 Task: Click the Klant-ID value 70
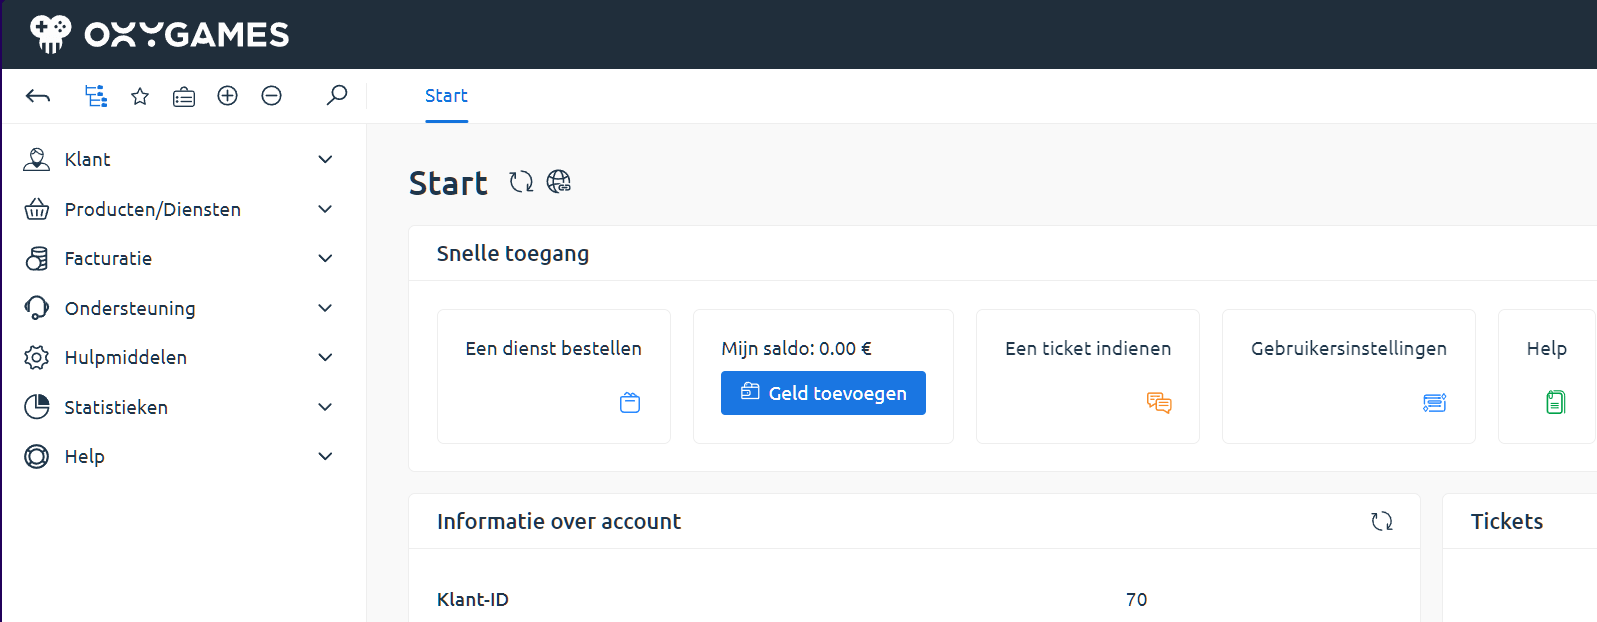pyautogui.click(x=1137, y=599)
